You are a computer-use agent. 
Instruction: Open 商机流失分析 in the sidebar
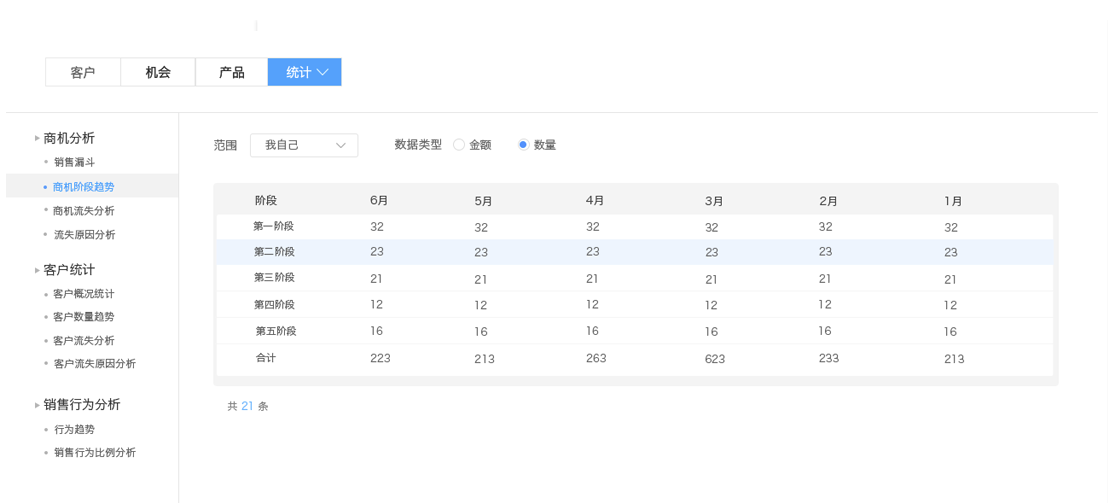point(84,211)
